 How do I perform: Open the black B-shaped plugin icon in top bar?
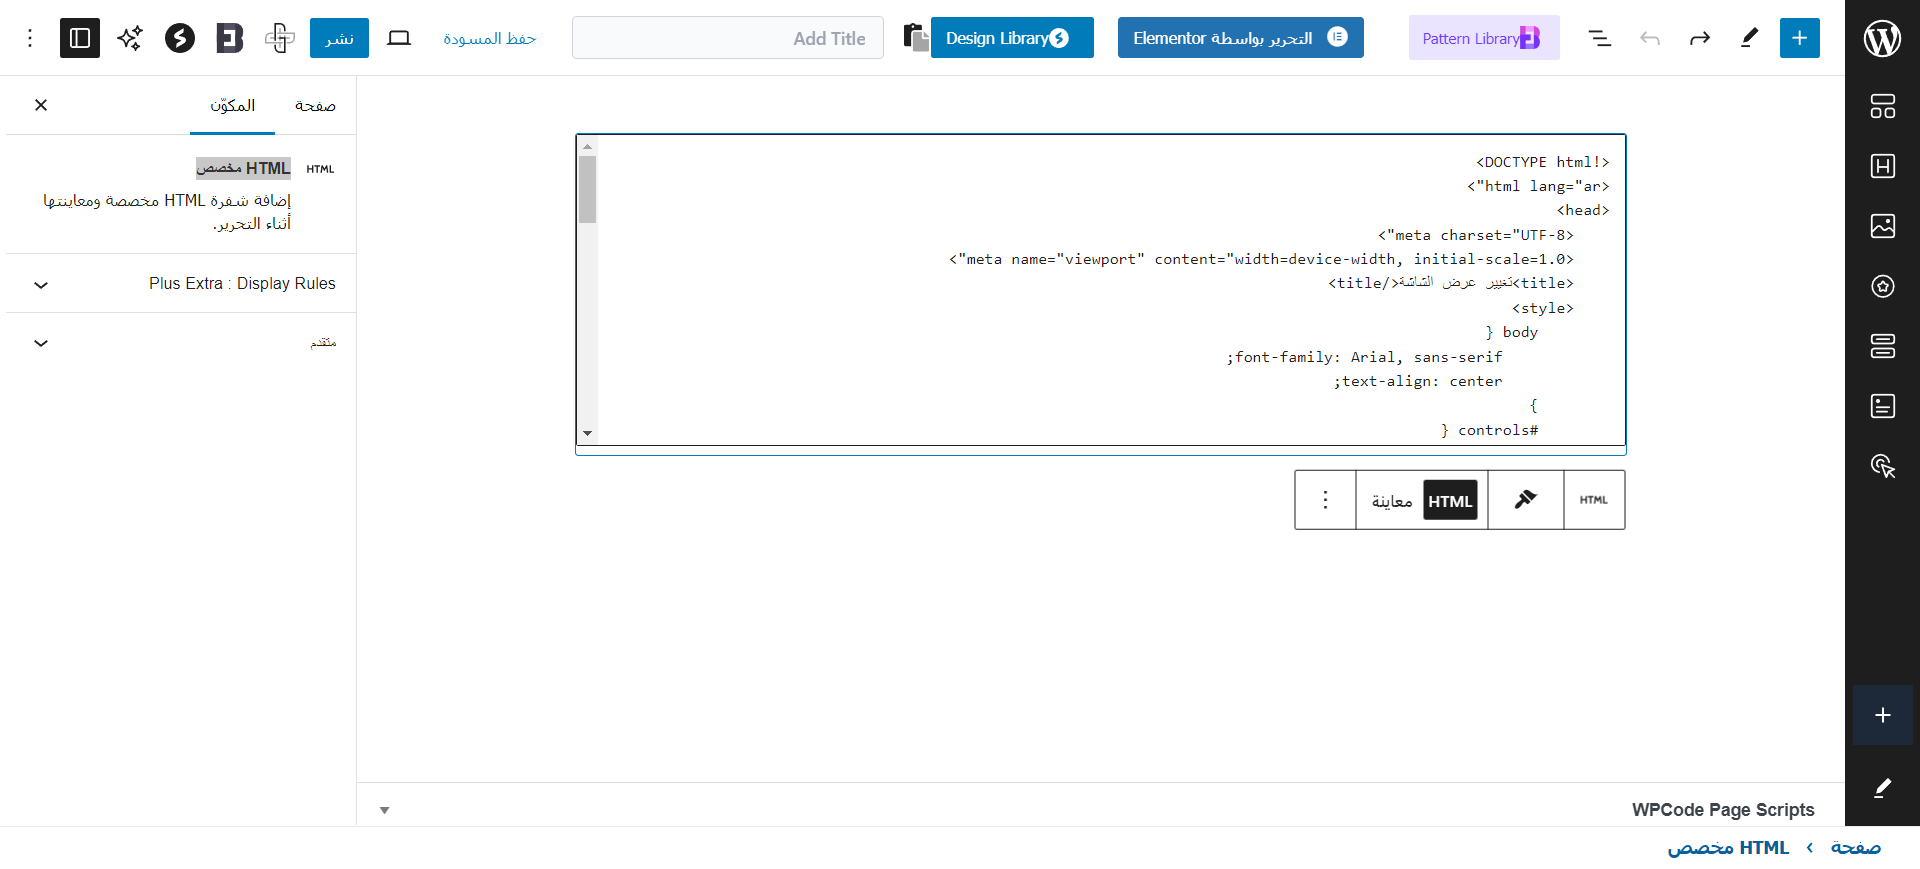click(230, 38)
